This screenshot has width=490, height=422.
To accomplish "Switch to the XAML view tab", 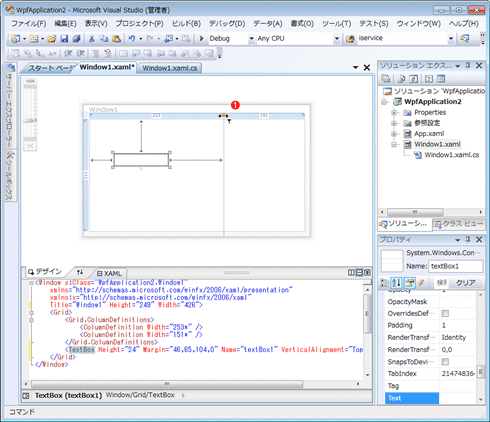I will point(109,273).
